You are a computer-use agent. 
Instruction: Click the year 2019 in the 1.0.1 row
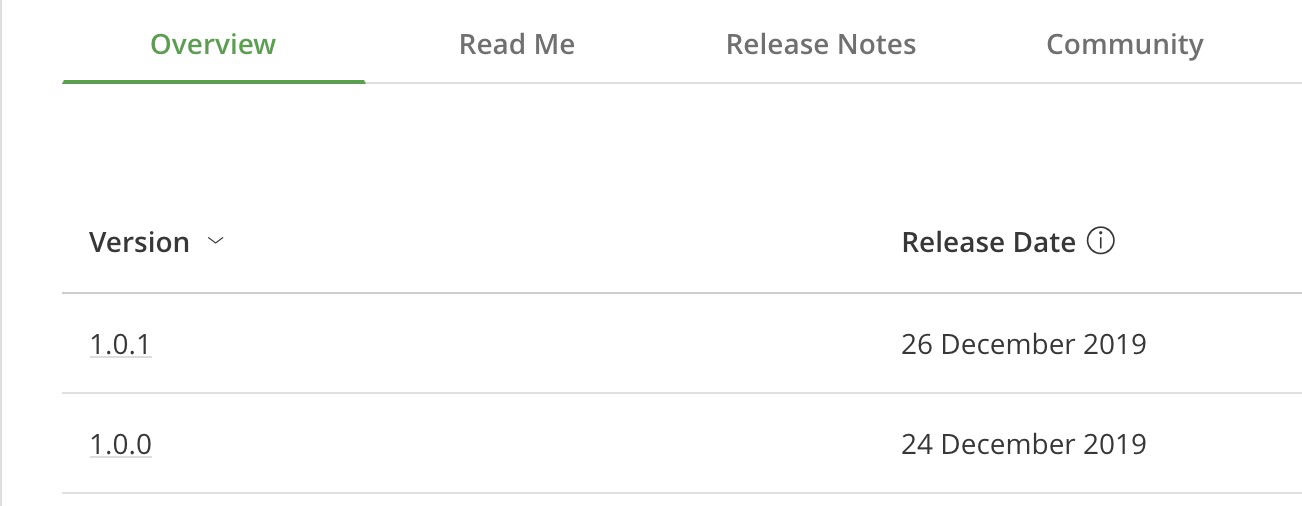click(x=1115, y=344)
